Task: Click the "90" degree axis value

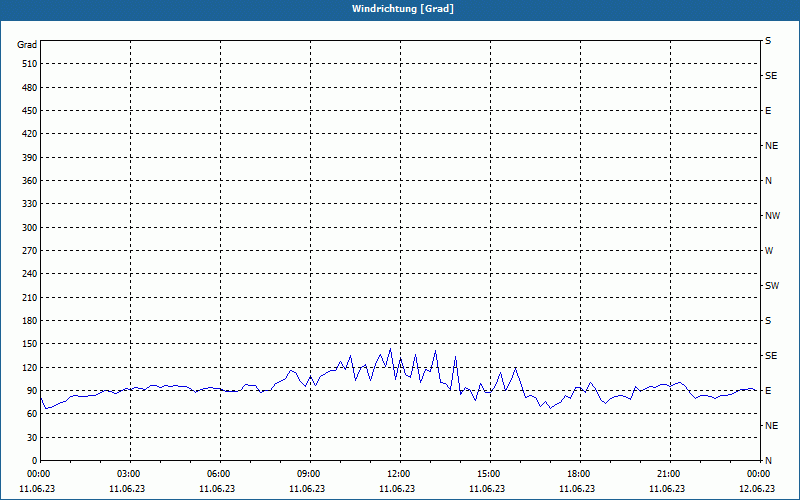Action: click(x=32, y=391)
